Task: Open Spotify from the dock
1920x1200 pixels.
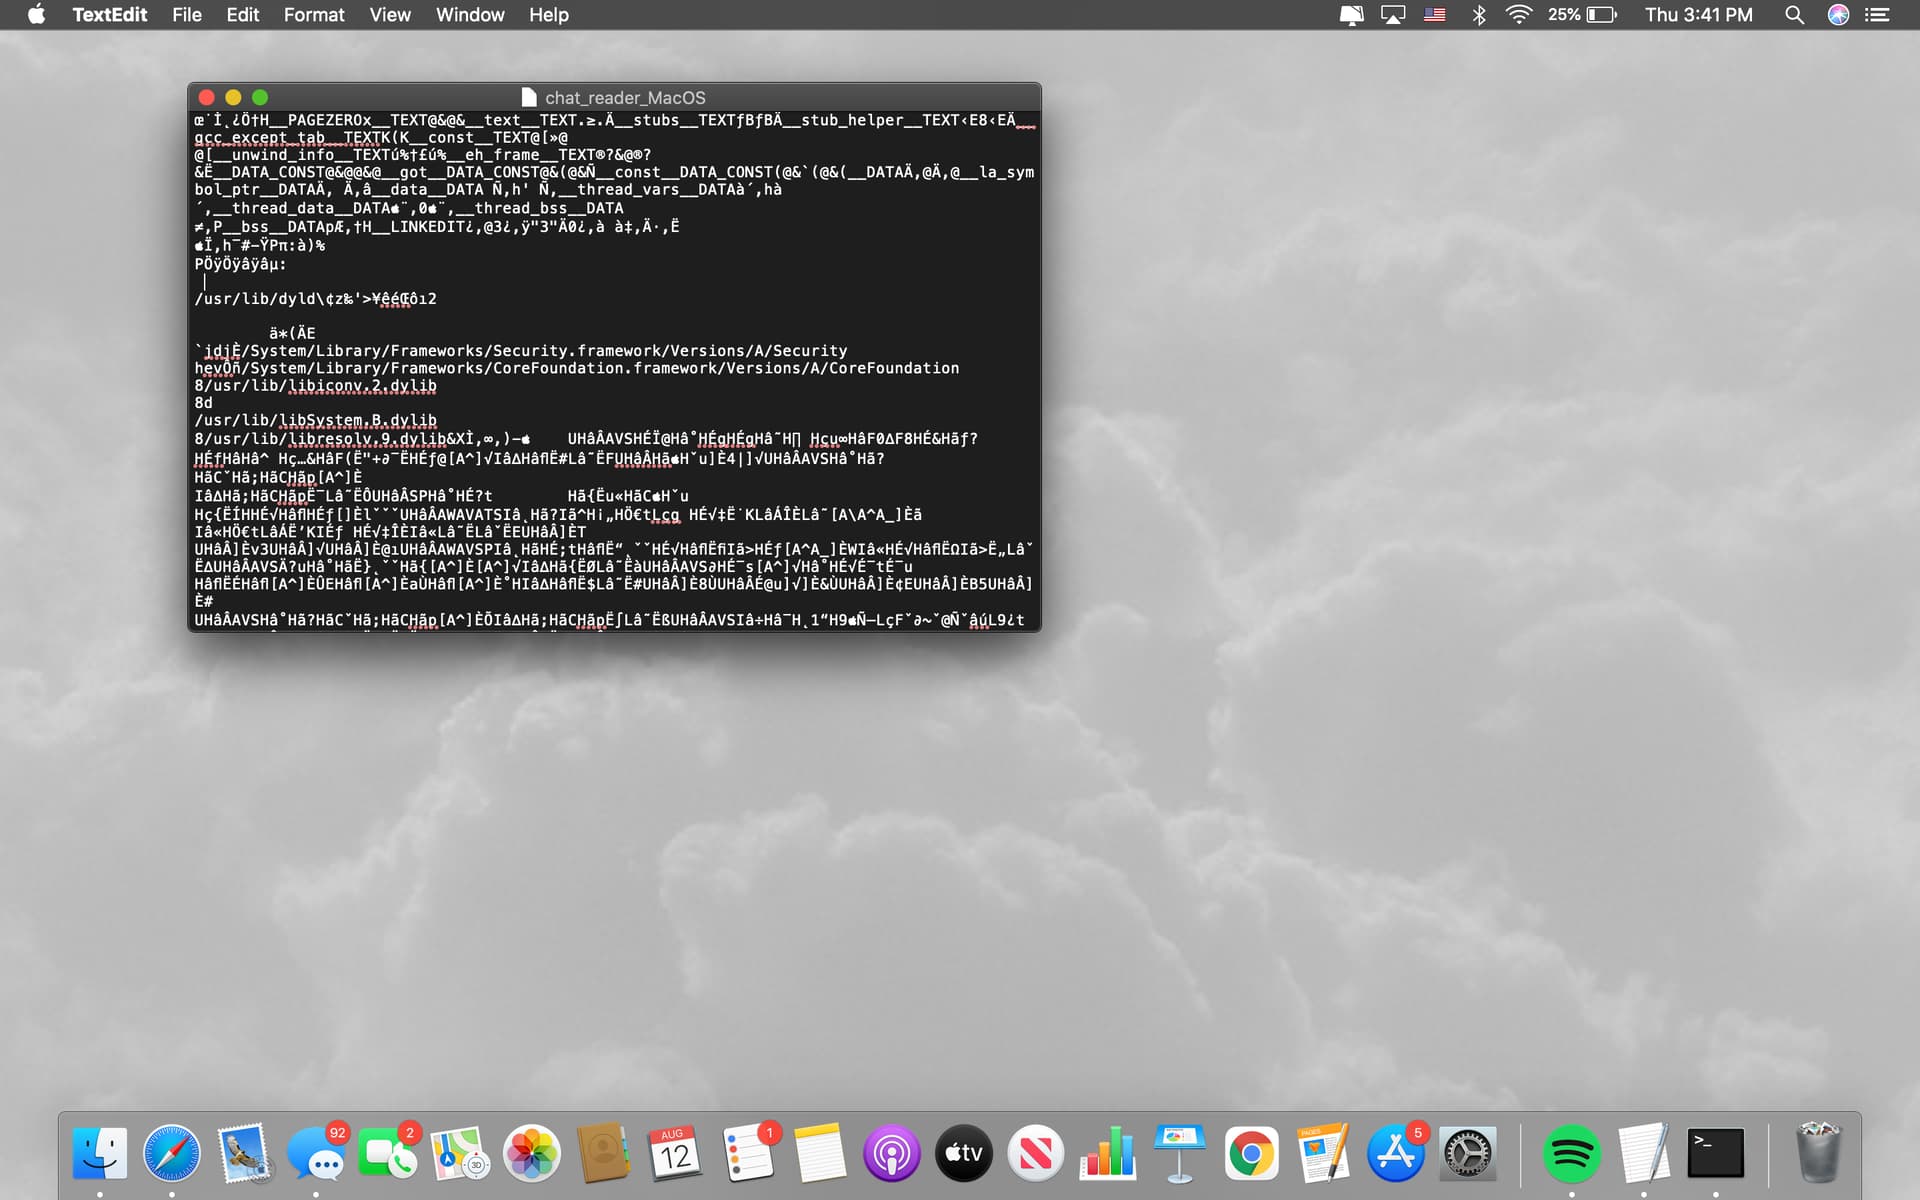Action: tap(1571, 1153)
